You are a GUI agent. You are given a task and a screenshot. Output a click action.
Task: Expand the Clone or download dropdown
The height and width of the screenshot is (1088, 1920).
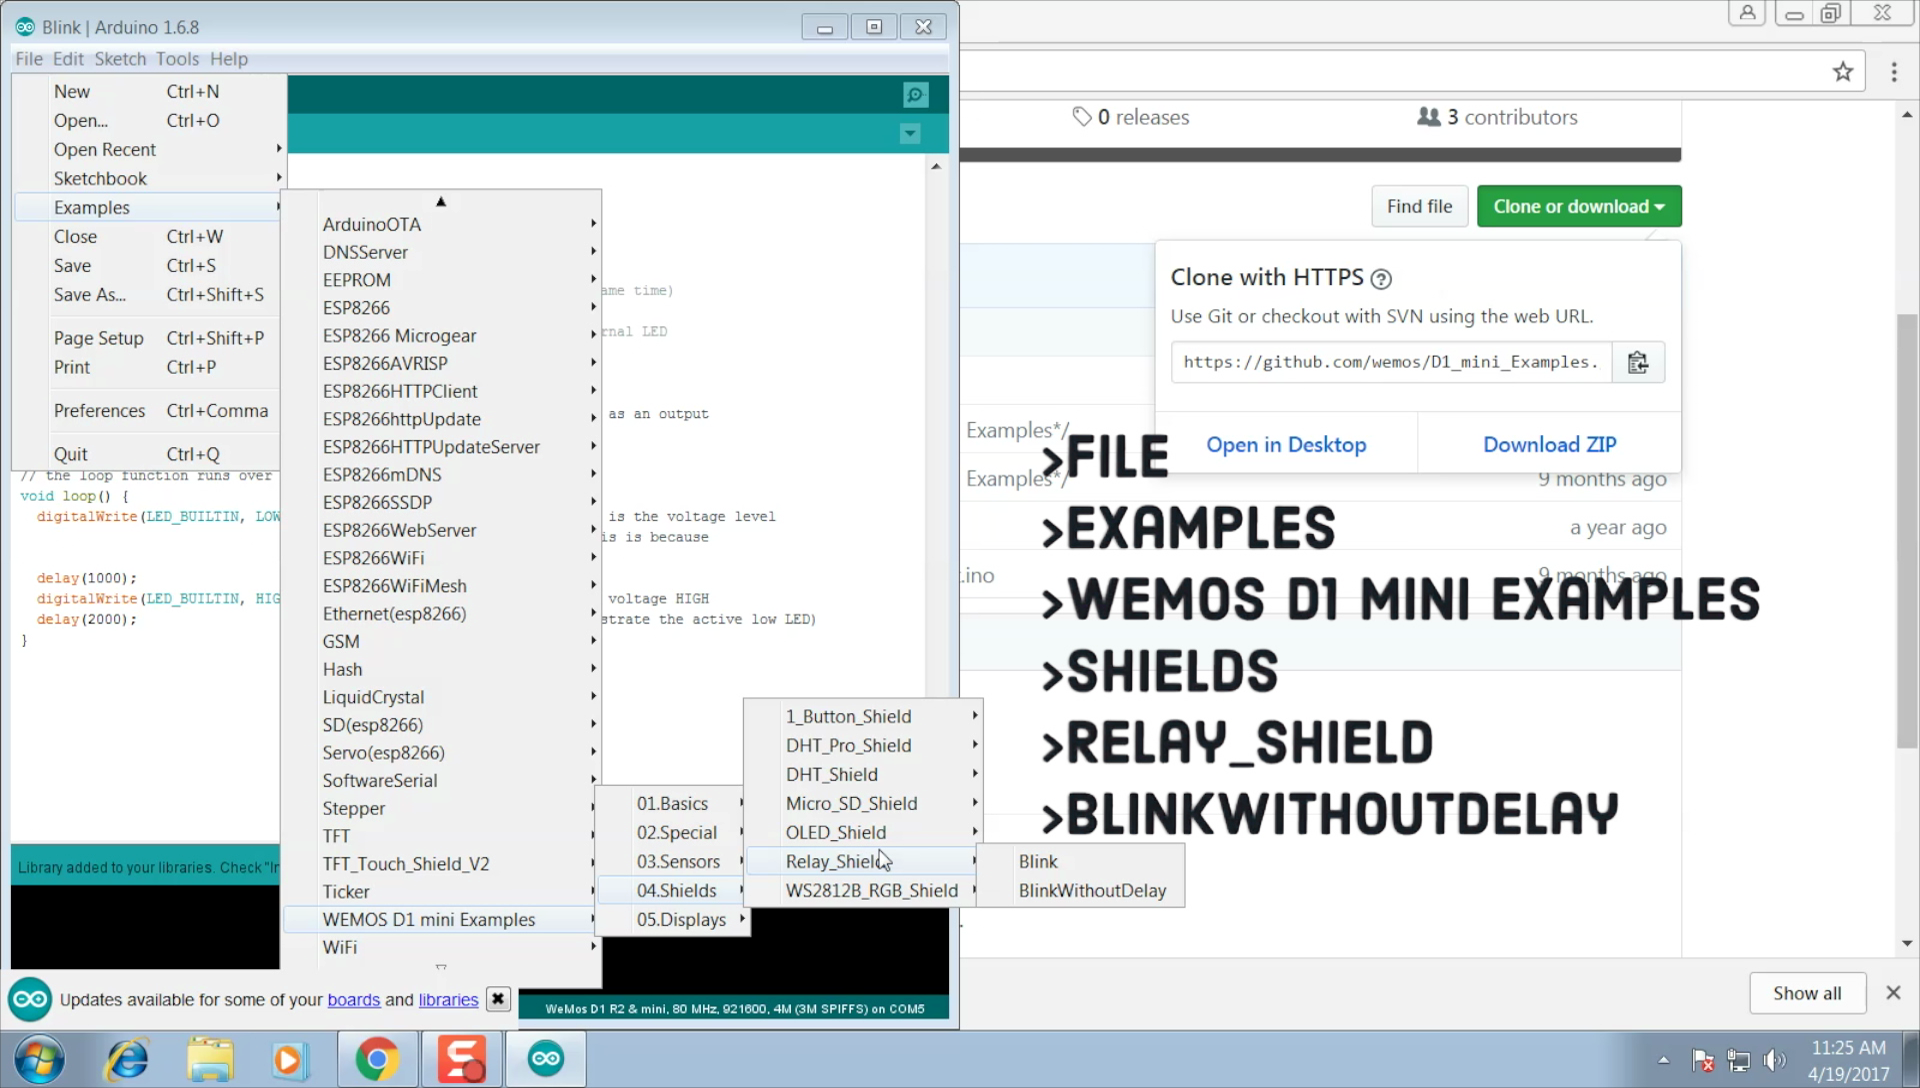point(1578,206)
